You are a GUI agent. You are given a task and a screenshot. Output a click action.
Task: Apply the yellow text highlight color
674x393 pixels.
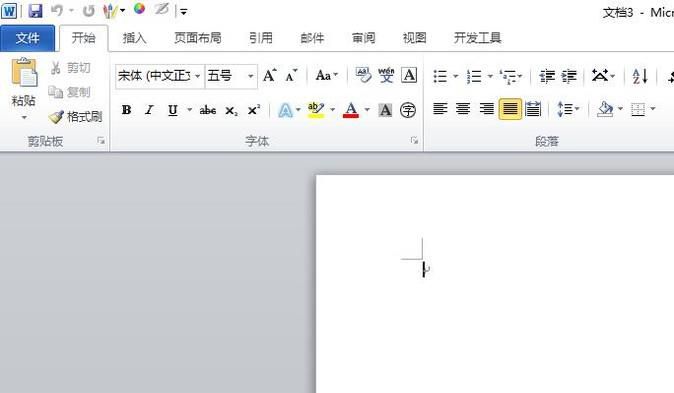(316, 110)
